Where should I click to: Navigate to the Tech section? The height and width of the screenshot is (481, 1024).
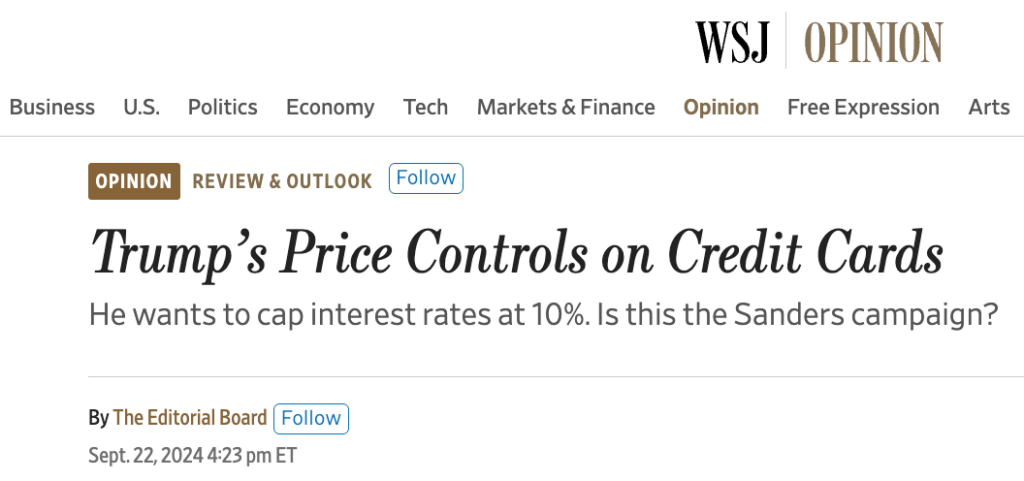425,107
